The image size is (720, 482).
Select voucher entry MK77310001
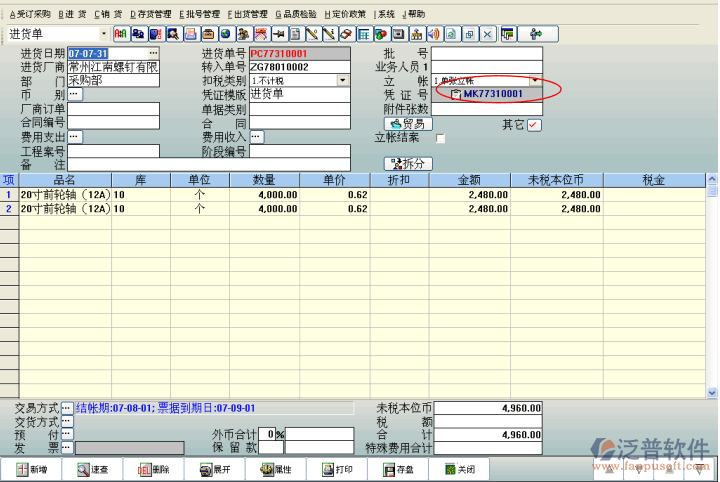coord(492,94)
